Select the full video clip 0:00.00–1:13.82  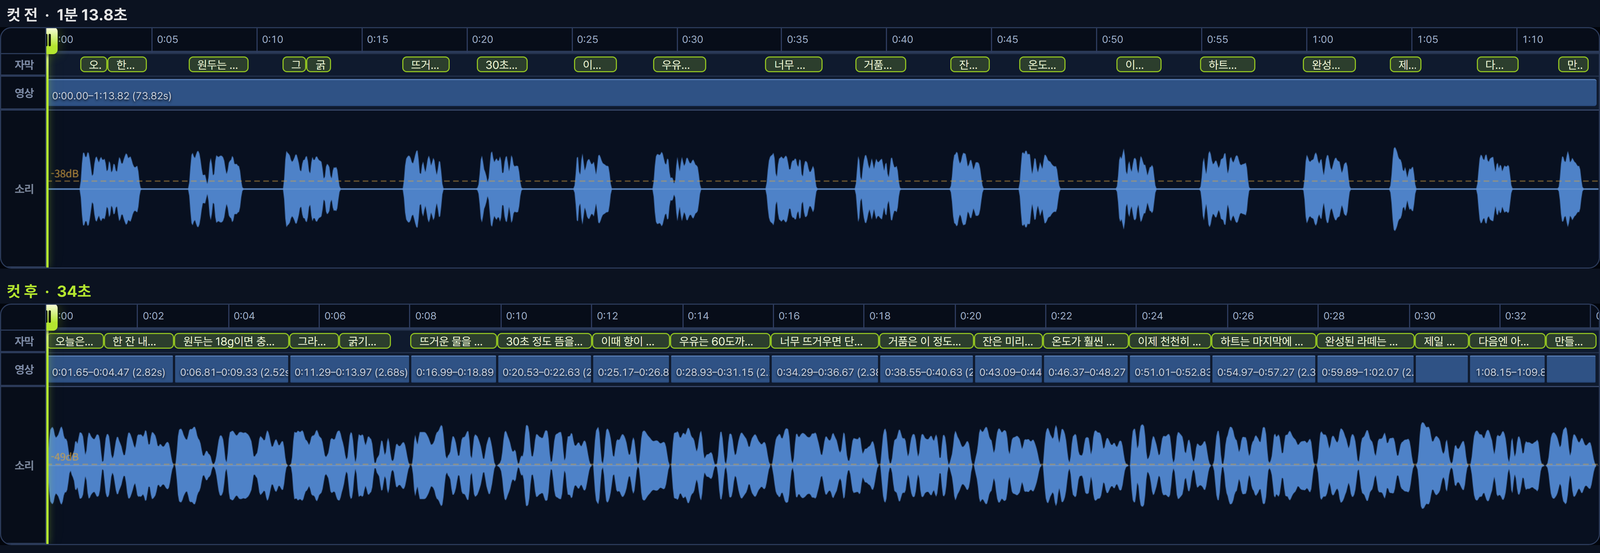click(x=822, y=94)
